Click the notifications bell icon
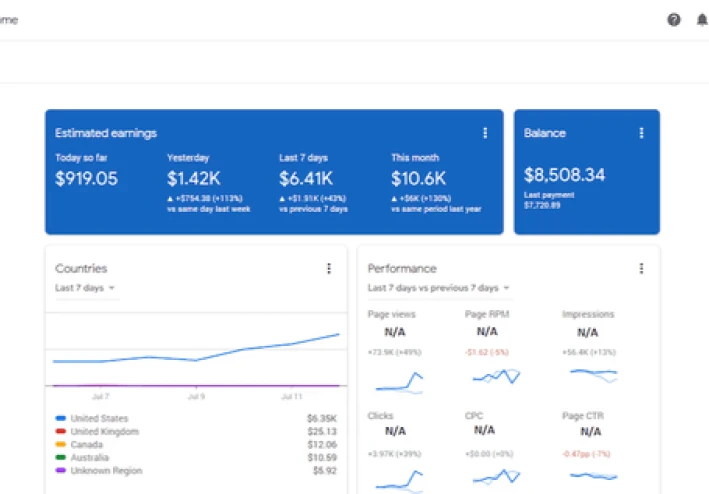Viewport: 709px width, 494px height. tap(702, 19)
